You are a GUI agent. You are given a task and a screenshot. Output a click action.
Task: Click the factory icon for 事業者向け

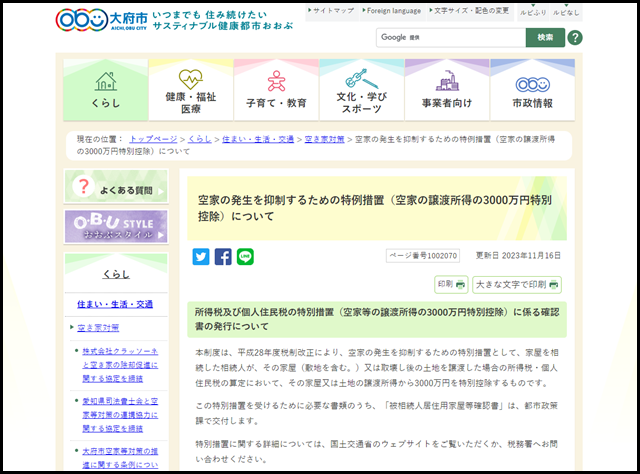(447, 80)
